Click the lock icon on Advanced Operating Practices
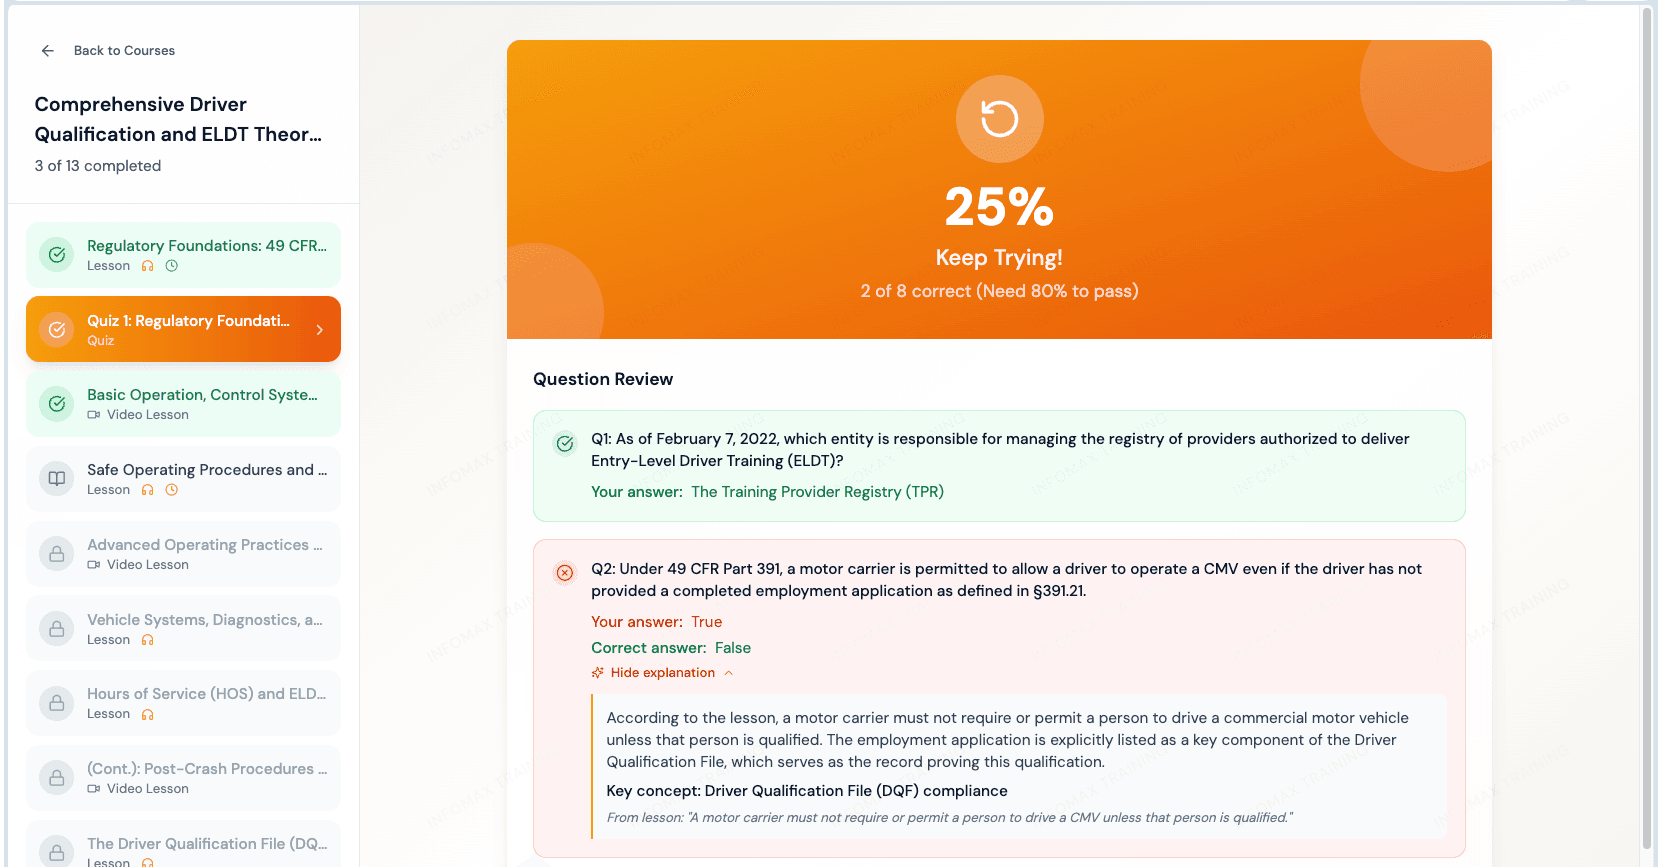 point(56,553)
